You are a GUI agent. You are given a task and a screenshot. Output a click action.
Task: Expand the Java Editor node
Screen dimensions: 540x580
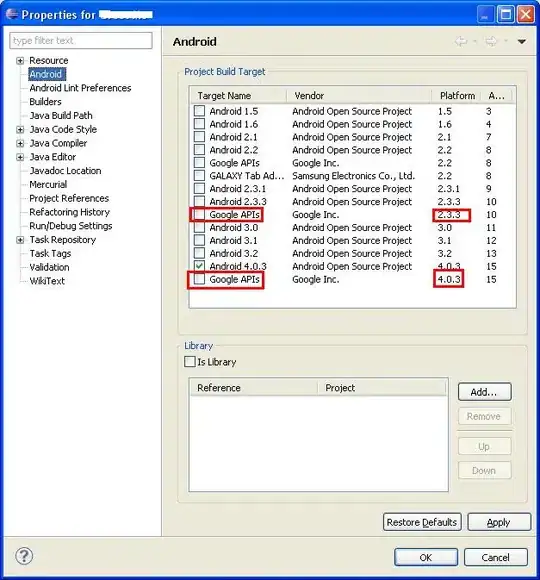(x=20, y=157)
